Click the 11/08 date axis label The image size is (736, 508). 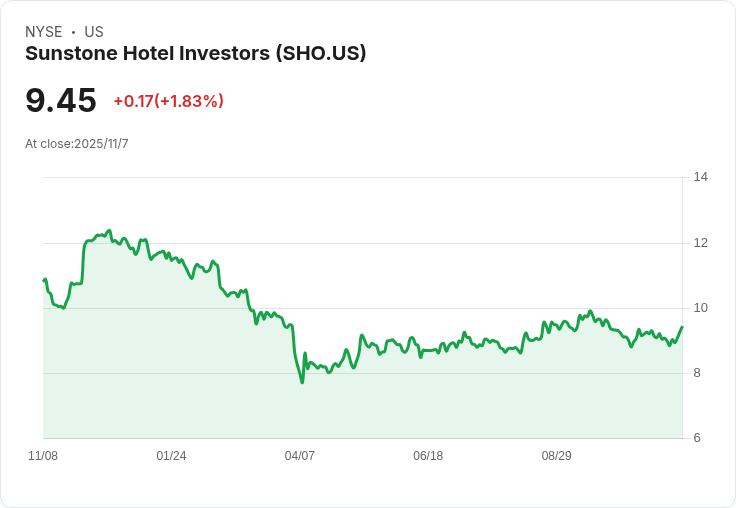[x=43, y=455]
